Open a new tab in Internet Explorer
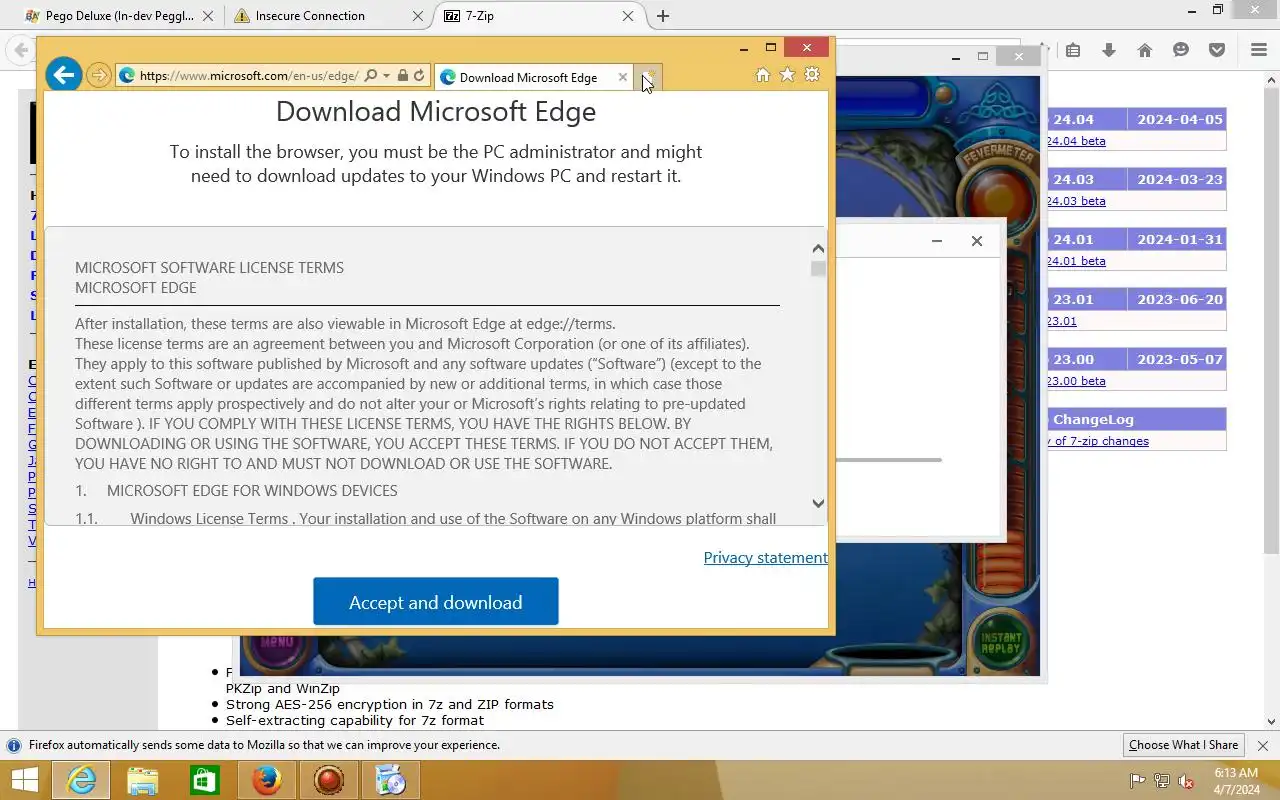1280x800 pixels. (x=648, y=78)
